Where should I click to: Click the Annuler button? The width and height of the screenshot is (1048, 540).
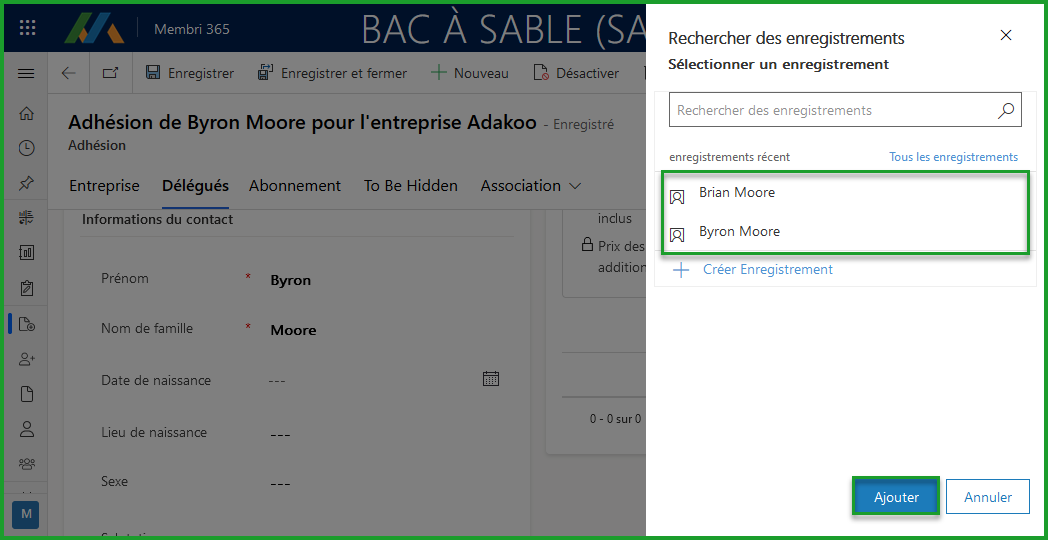tap(988, 497)
